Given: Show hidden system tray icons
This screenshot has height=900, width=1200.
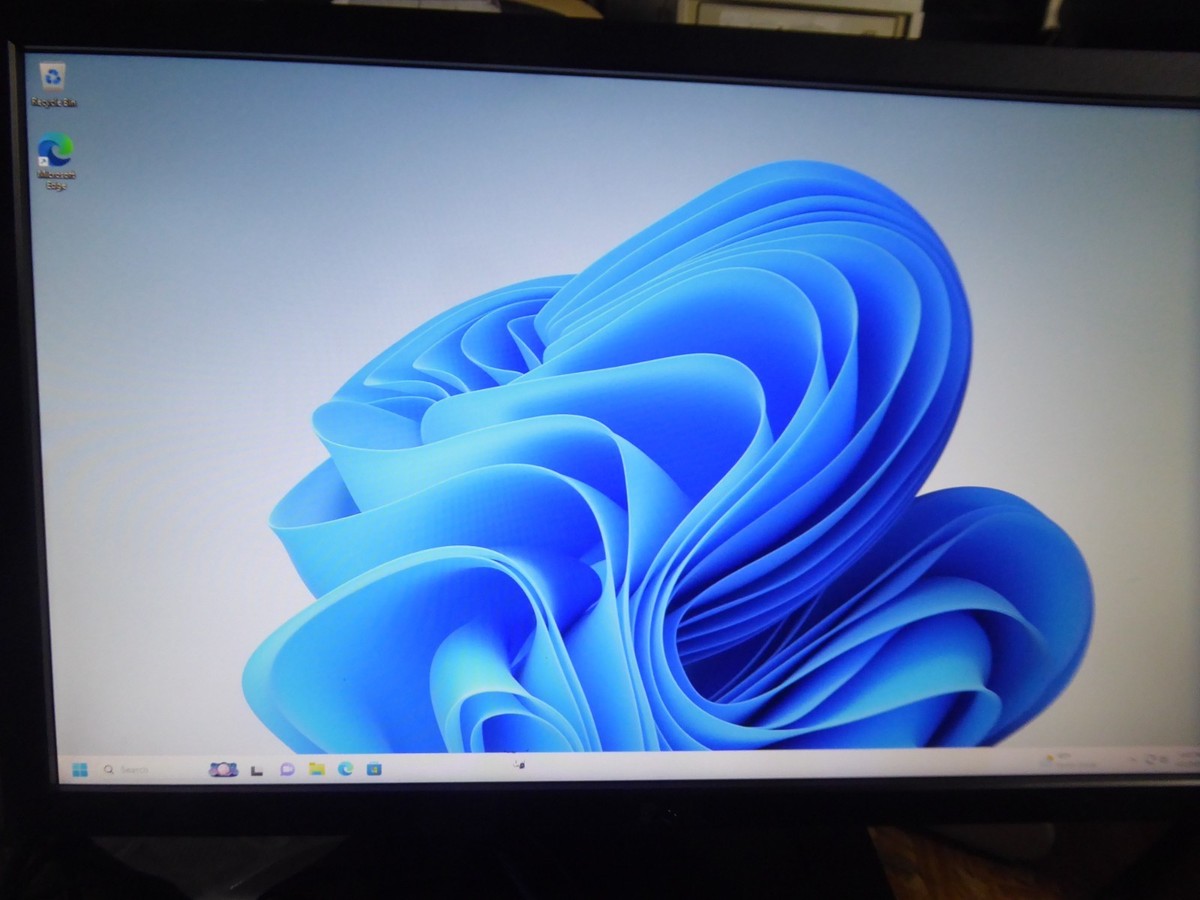Looking at the screenshot, I should (1131, 760).
